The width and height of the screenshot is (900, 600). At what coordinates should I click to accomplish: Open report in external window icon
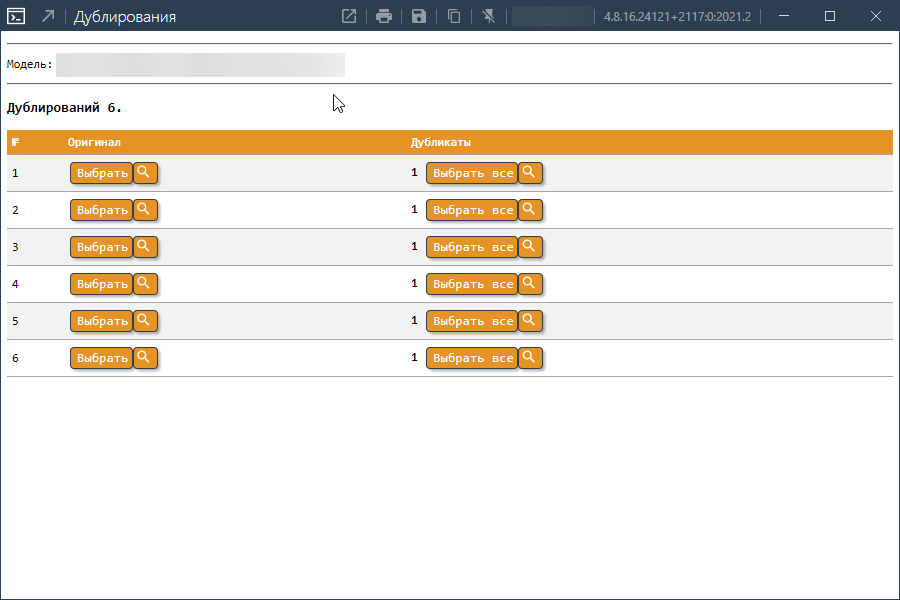pyautogui.click(x=349, y=16)
